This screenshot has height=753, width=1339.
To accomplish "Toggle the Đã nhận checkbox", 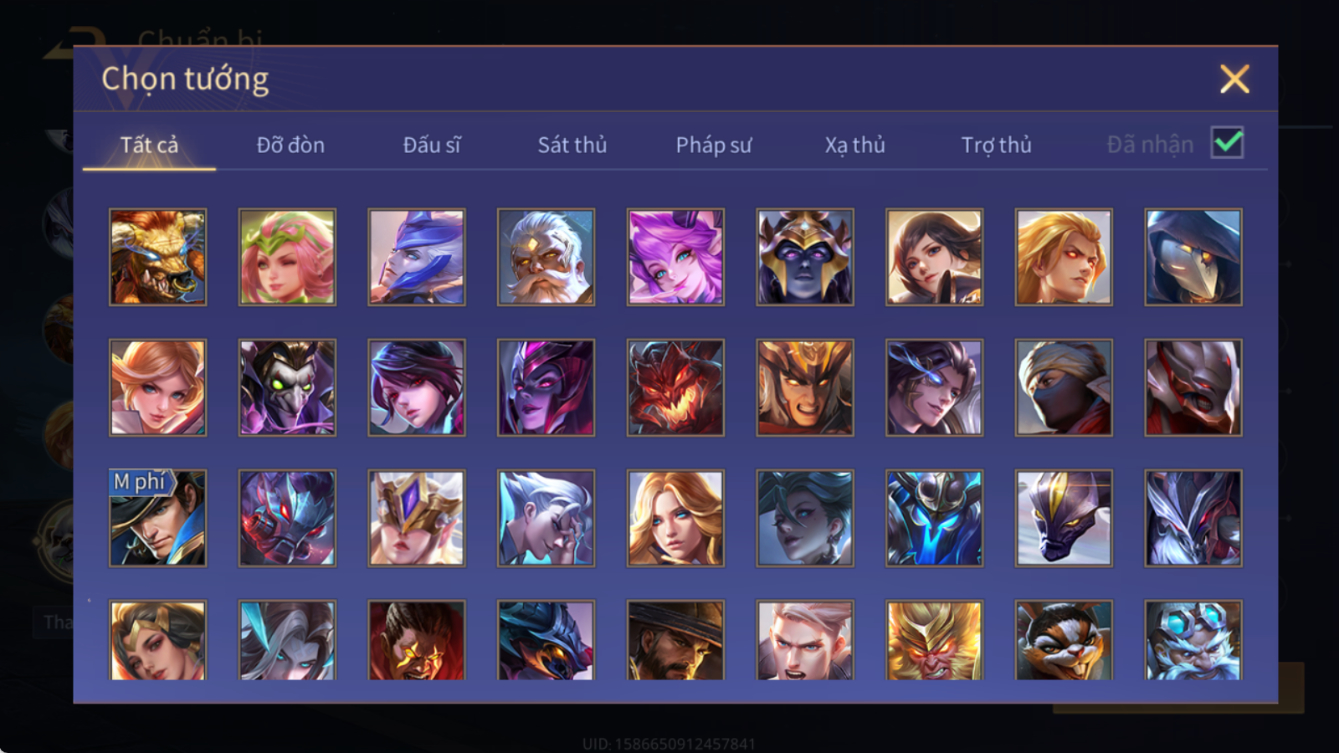I will click(x=1227, y=143).
